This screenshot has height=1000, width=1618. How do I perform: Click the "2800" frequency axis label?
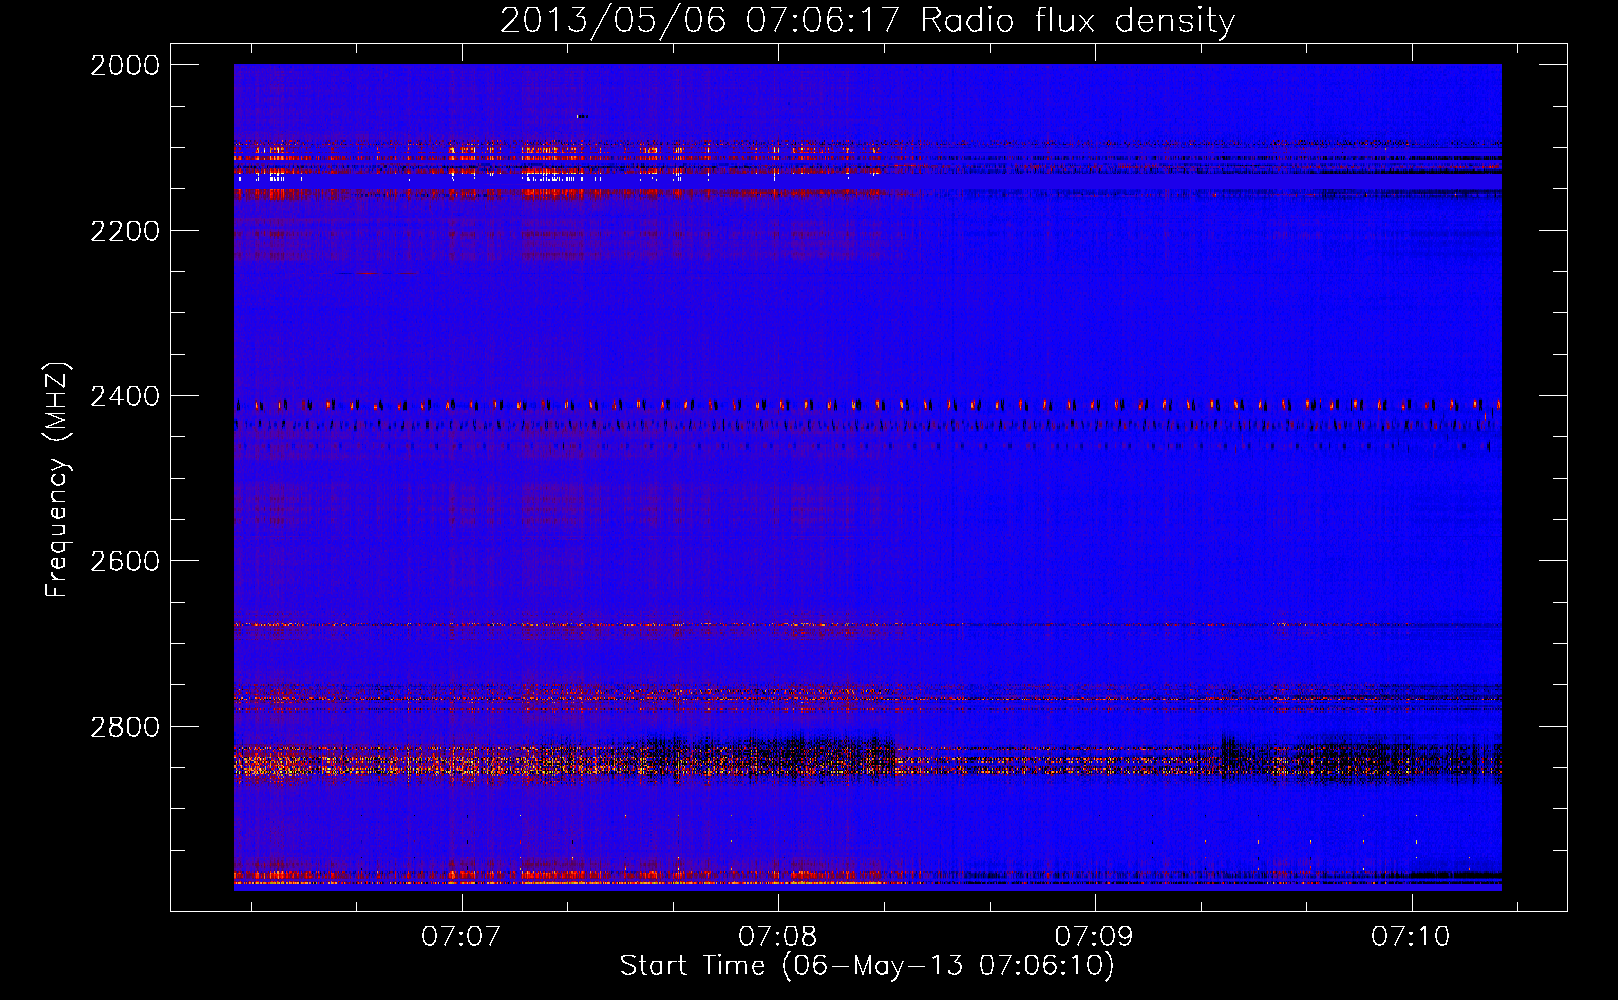click(x=125, y=727)
